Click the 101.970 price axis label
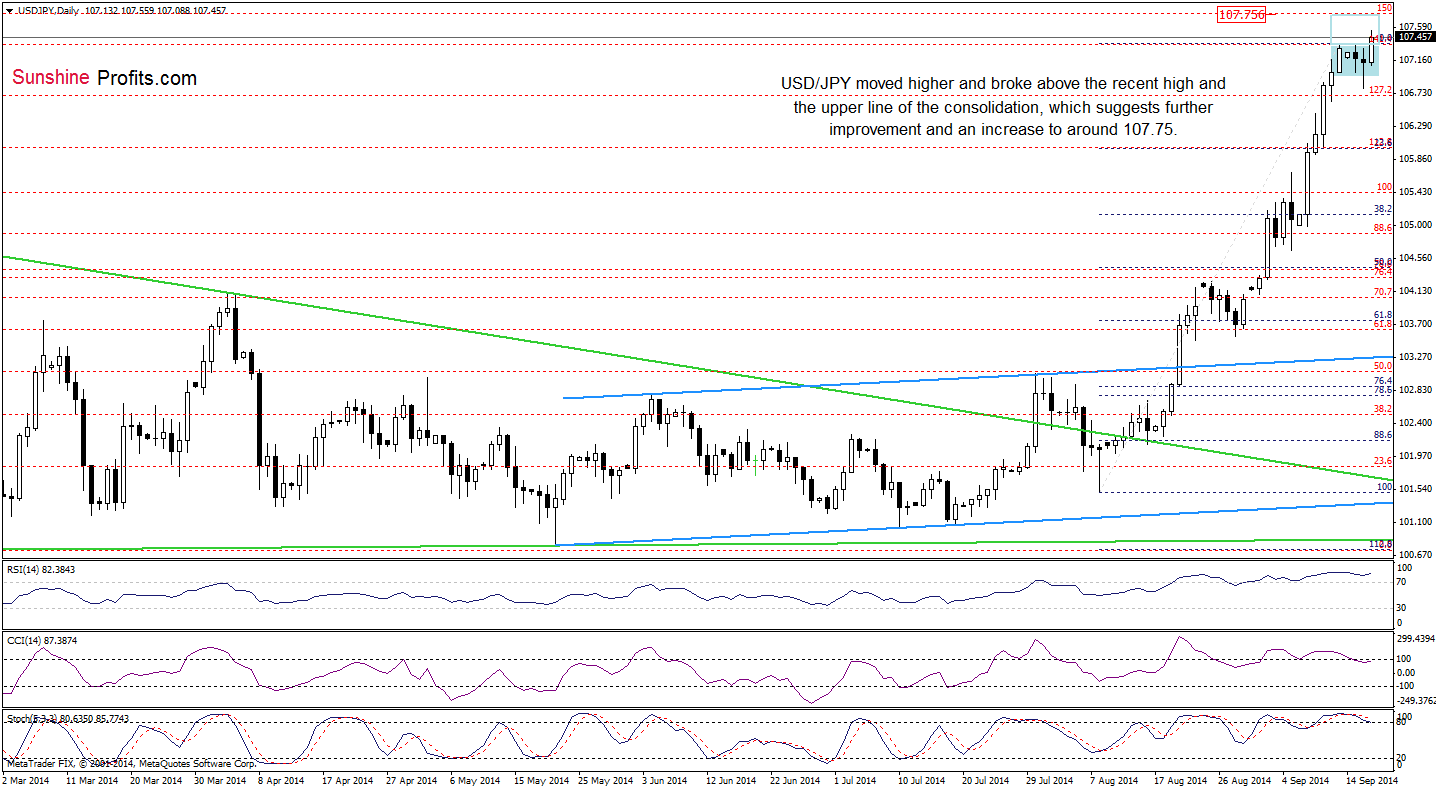This screenshot has width=1436, height=789. click(1415, 455)
